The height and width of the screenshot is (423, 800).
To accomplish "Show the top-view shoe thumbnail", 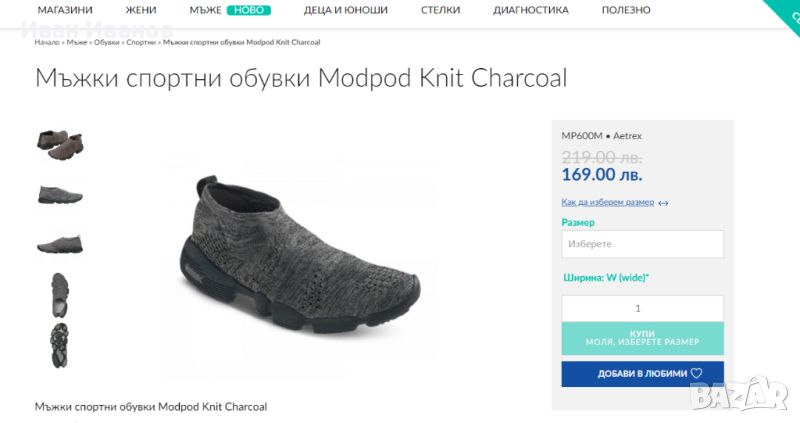I will (60, 294).
